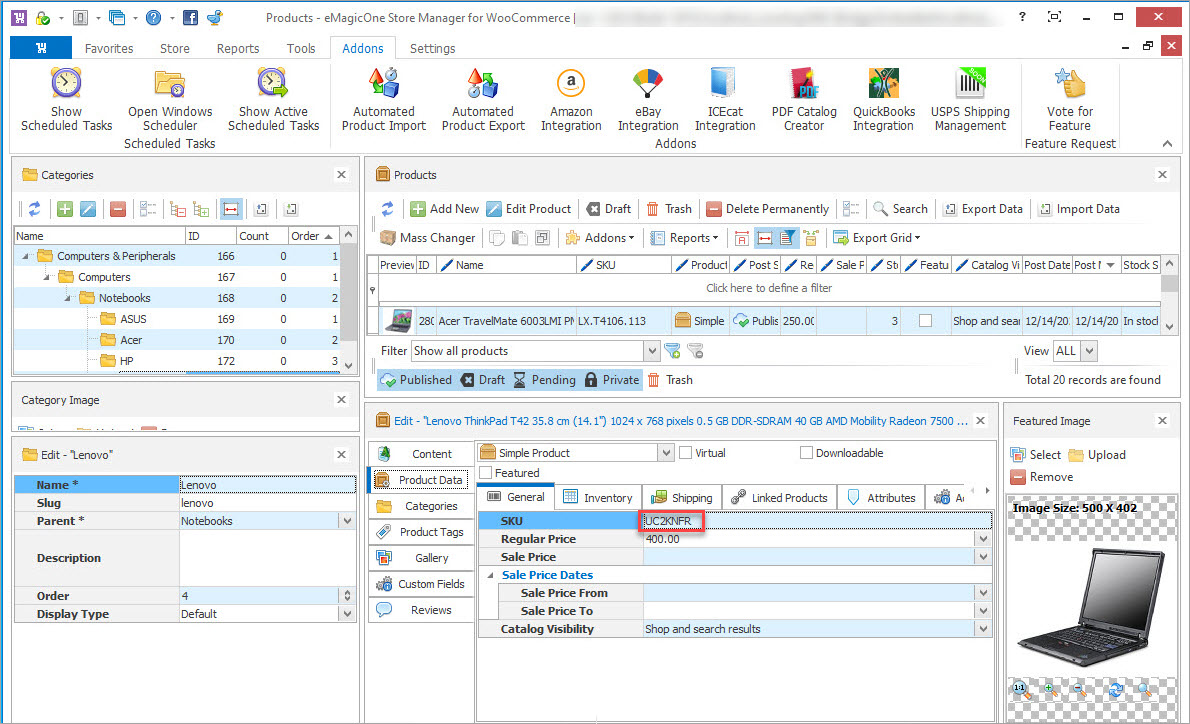Click Export Data button
Screen dimensions: 1190x724
[x=983, y=209]
